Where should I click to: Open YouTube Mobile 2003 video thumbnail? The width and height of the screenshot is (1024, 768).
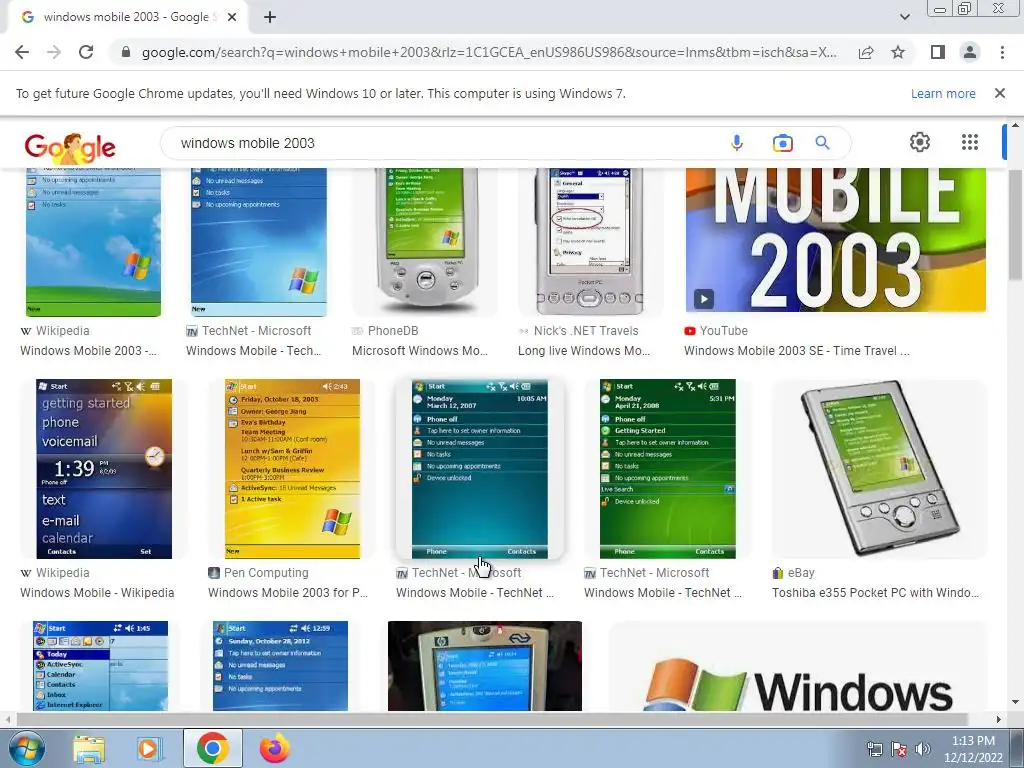pyautogui.click(x=835, y=240)
